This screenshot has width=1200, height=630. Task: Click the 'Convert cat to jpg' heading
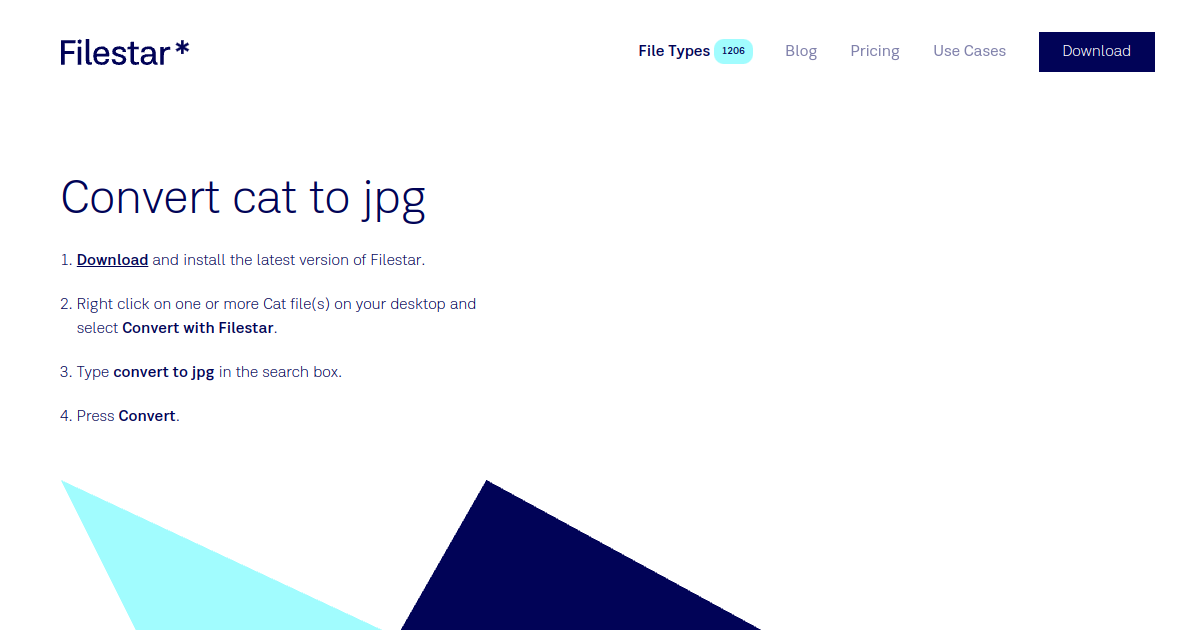(x=243, y=198)
